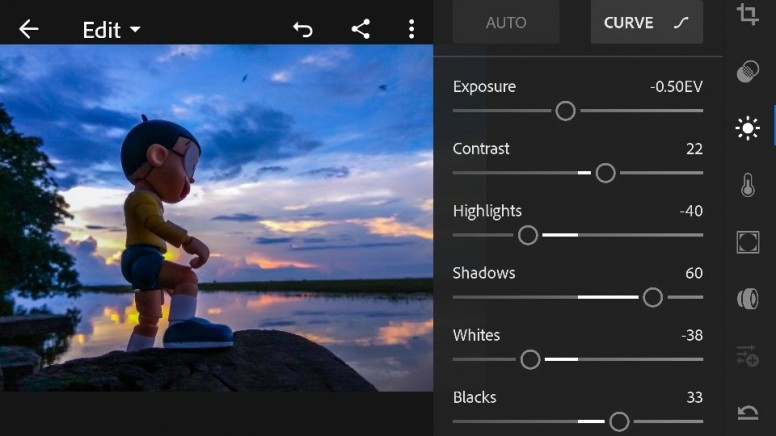The width and height of the screenshot is (776, 436).
Task: Click the Shadows value 60
Action: pyautogui.click(x=694, y=273)
